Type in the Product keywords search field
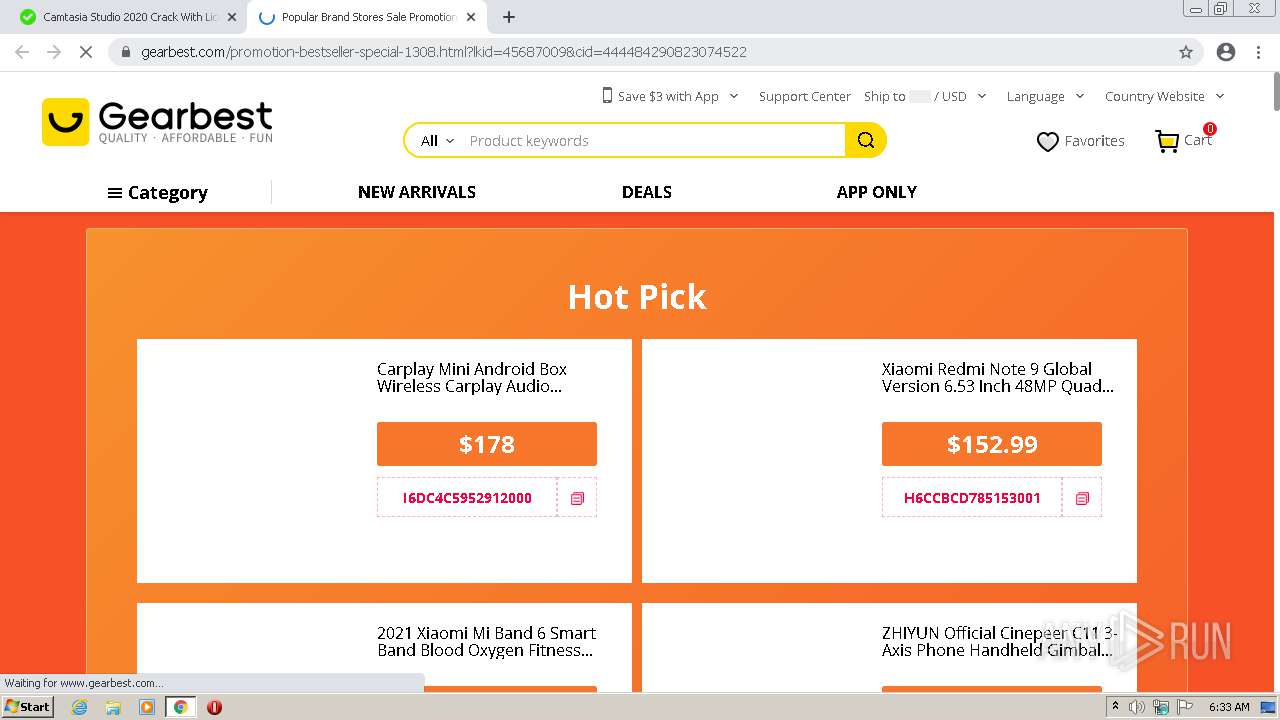 click(x=650, y=141)
